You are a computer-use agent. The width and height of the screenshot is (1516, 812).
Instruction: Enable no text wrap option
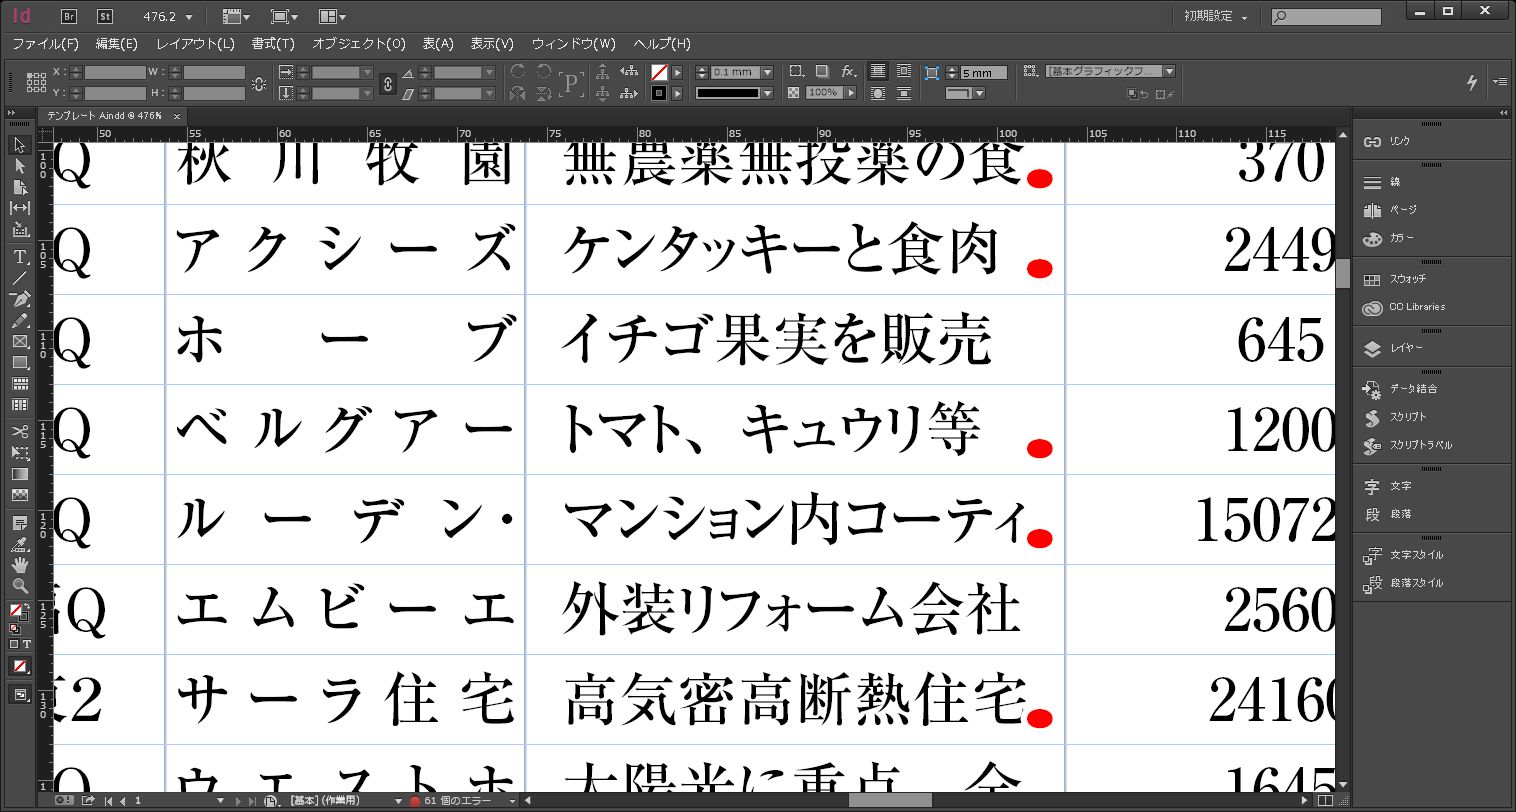point(877,72)
